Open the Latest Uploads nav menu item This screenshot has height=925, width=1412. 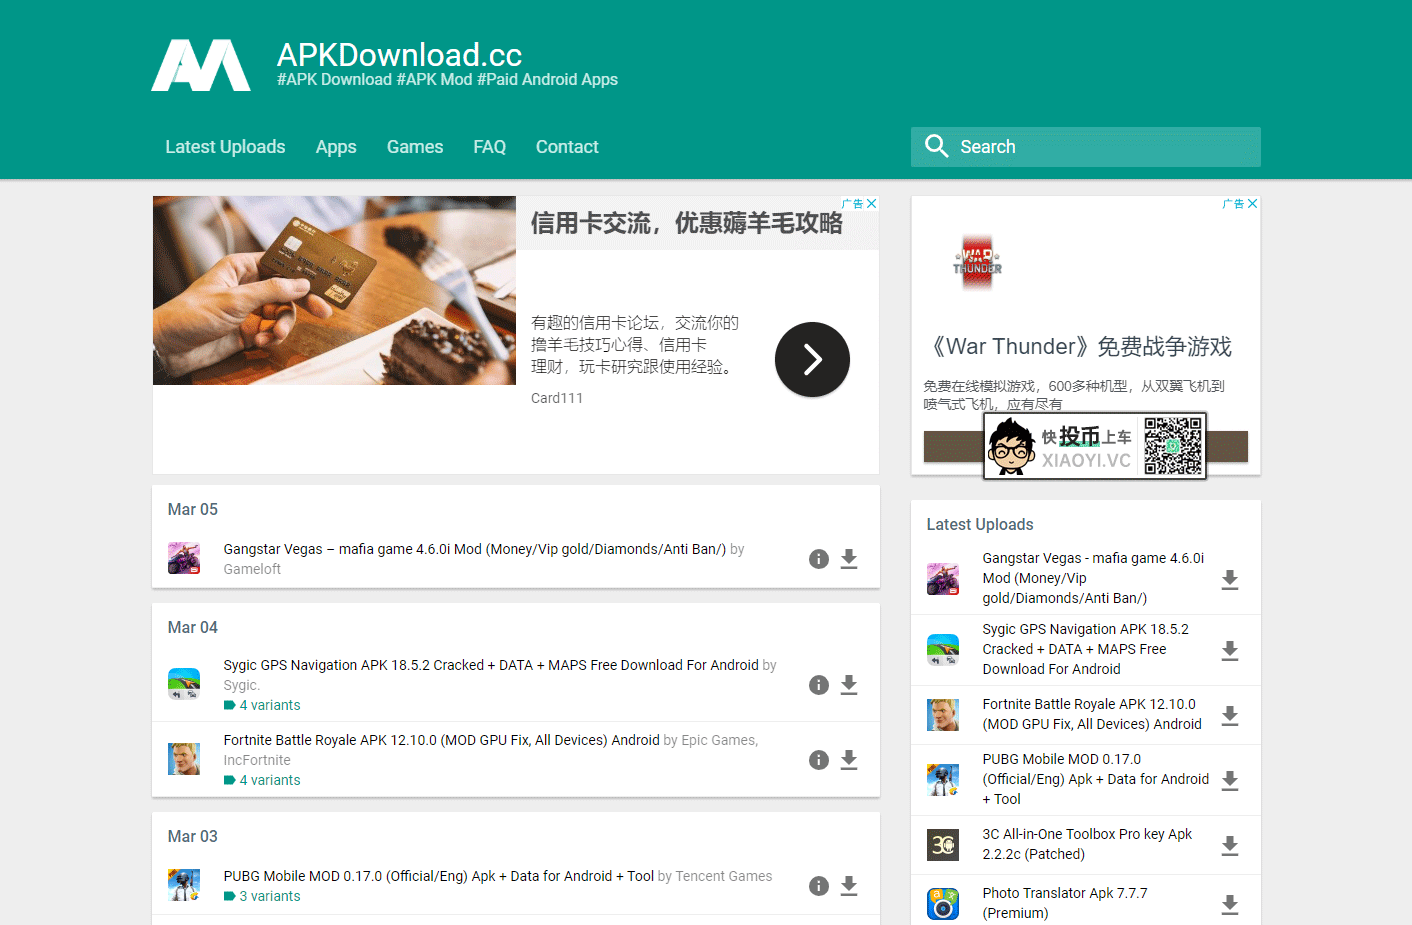point(225,147)
